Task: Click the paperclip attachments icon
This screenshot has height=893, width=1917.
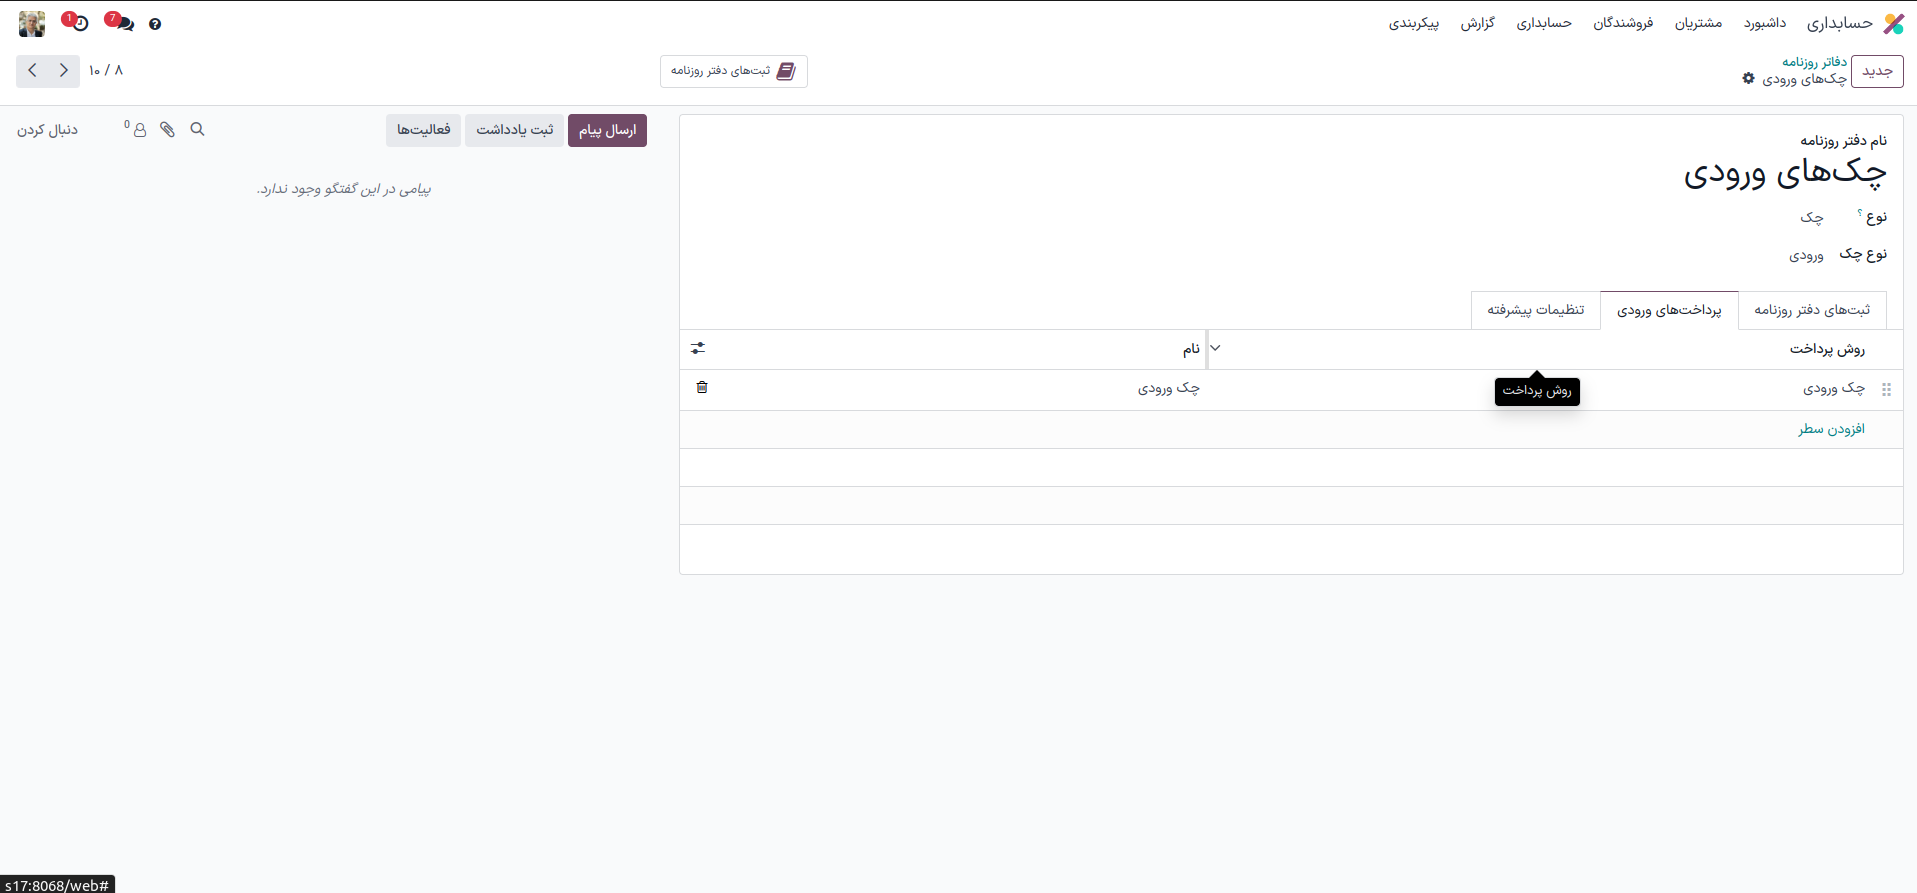Action: coord(167,130)
